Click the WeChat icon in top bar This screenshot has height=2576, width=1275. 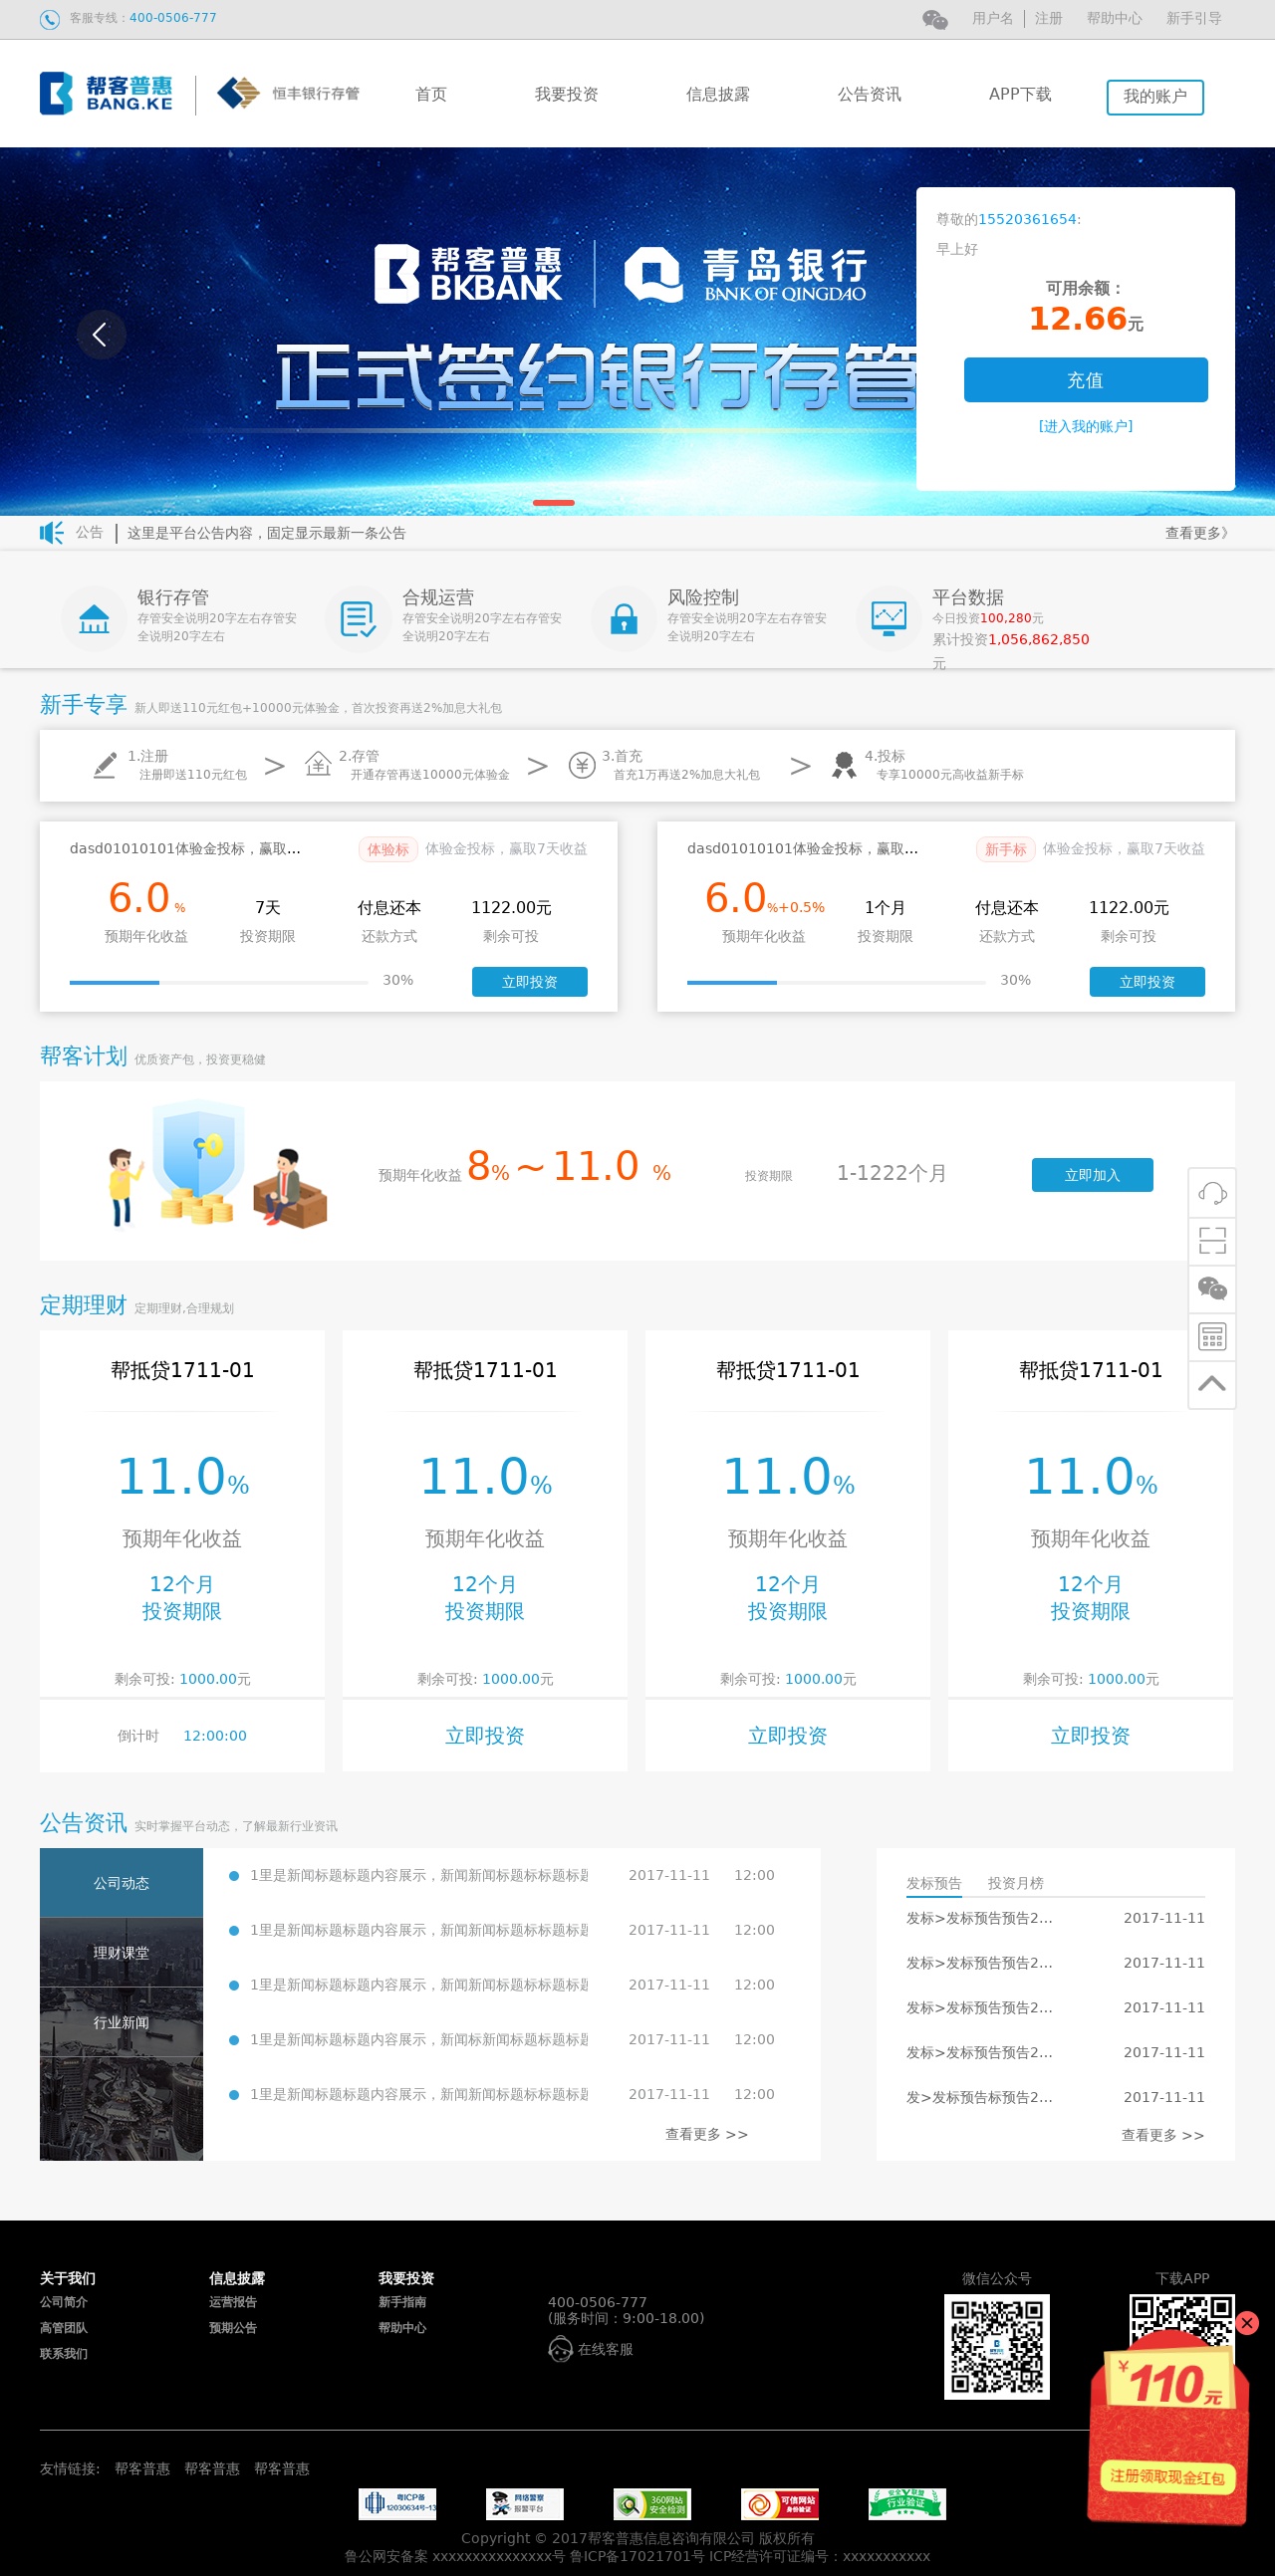pyautogui.click(x=934, y=19)
